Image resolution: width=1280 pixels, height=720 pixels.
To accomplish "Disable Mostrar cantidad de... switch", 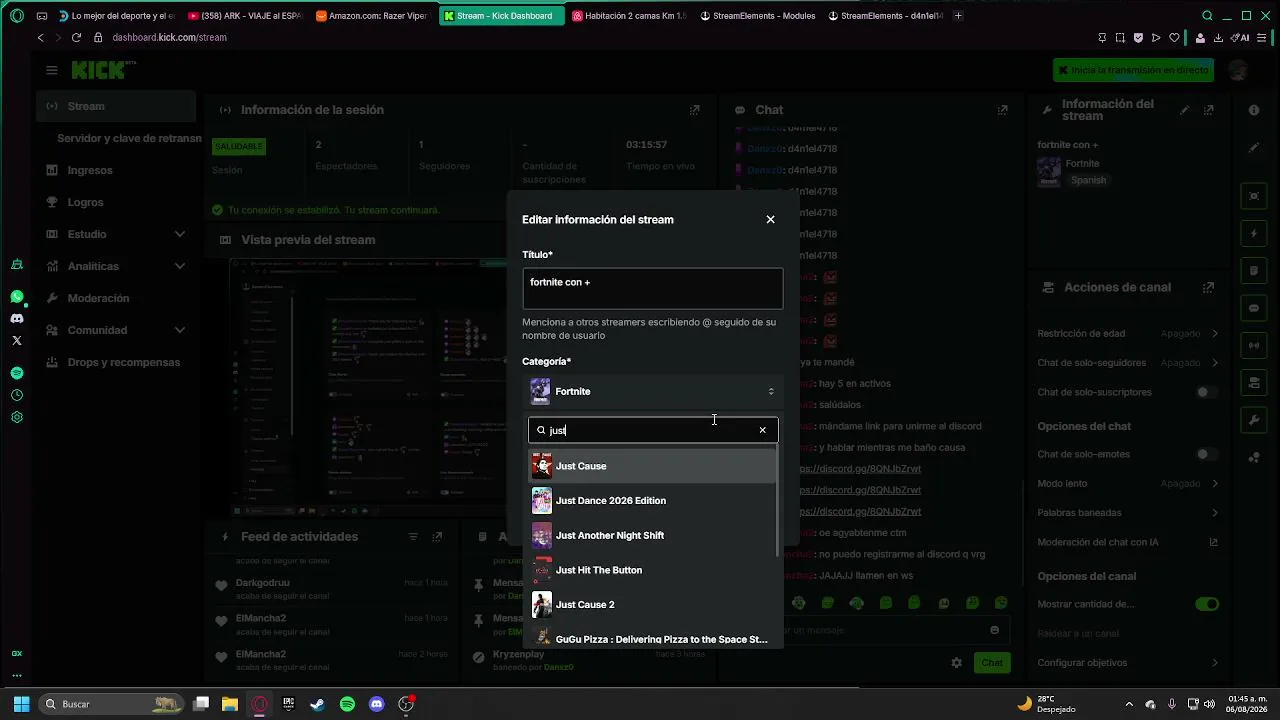I will pos(1207,604).
